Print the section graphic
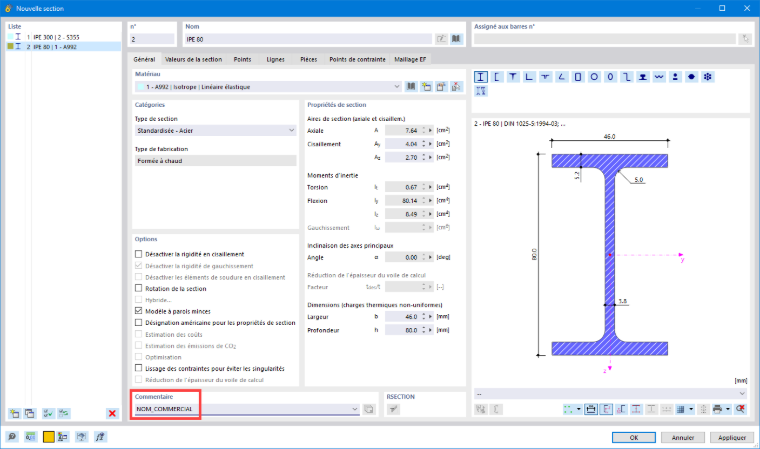Viewport: 760px width, 449px height. coord(717,409)
